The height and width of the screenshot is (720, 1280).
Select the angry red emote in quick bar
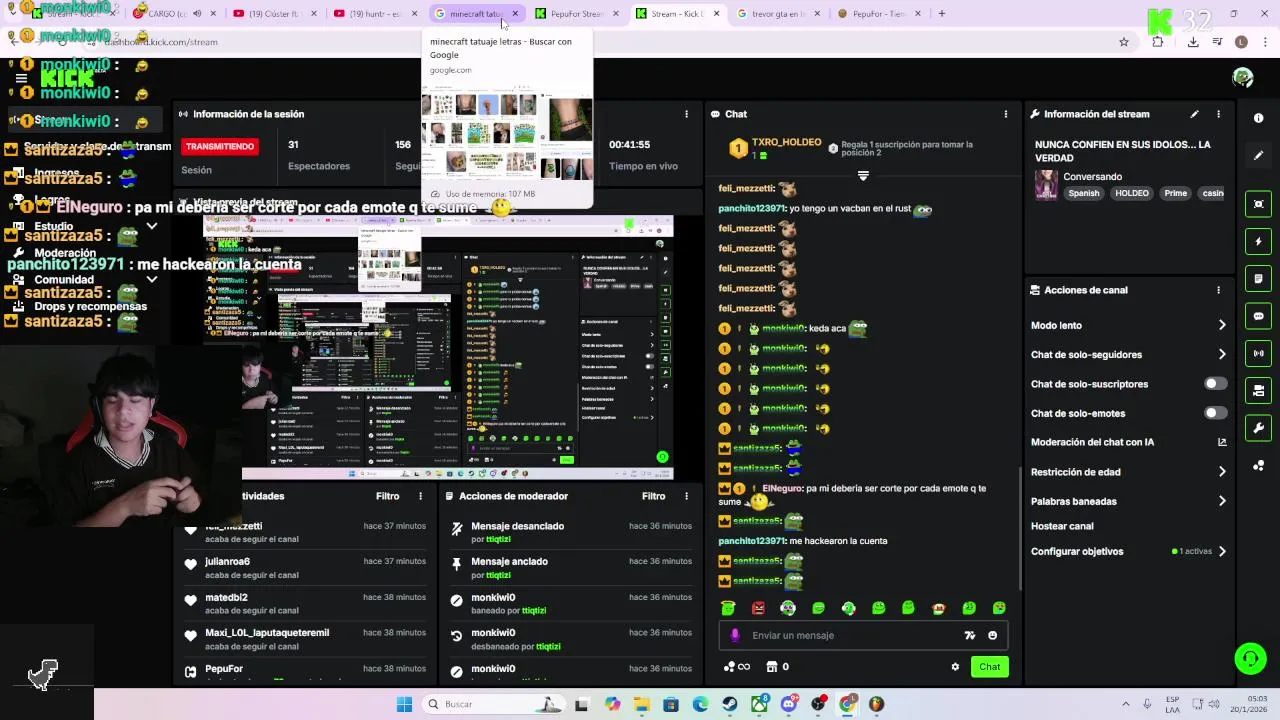click(758, 608)
